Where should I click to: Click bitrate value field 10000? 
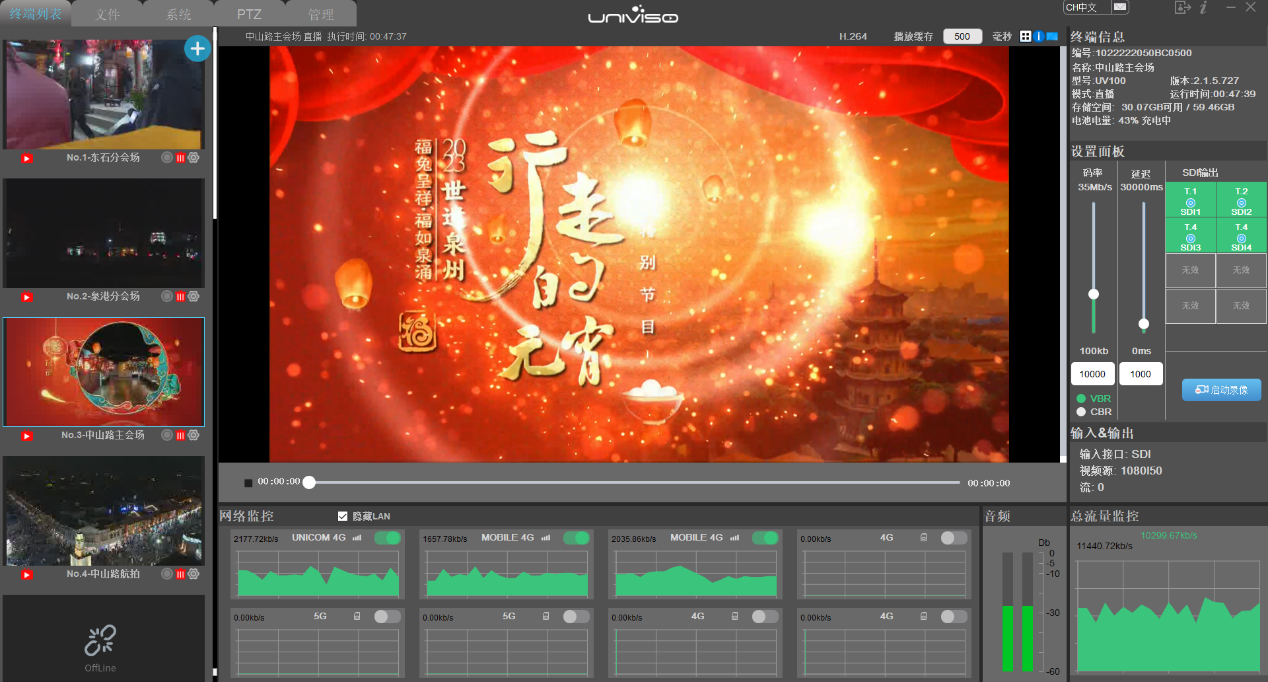(x=1092, y=374)
